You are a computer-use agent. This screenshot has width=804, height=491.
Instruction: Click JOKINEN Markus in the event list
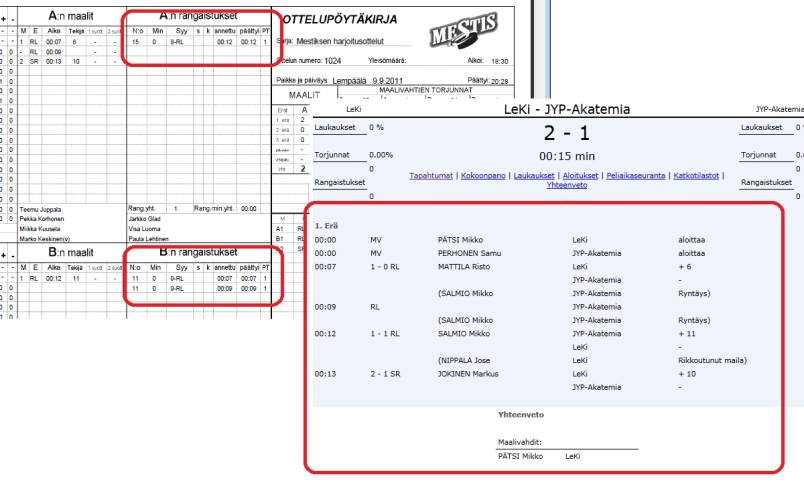468,374
